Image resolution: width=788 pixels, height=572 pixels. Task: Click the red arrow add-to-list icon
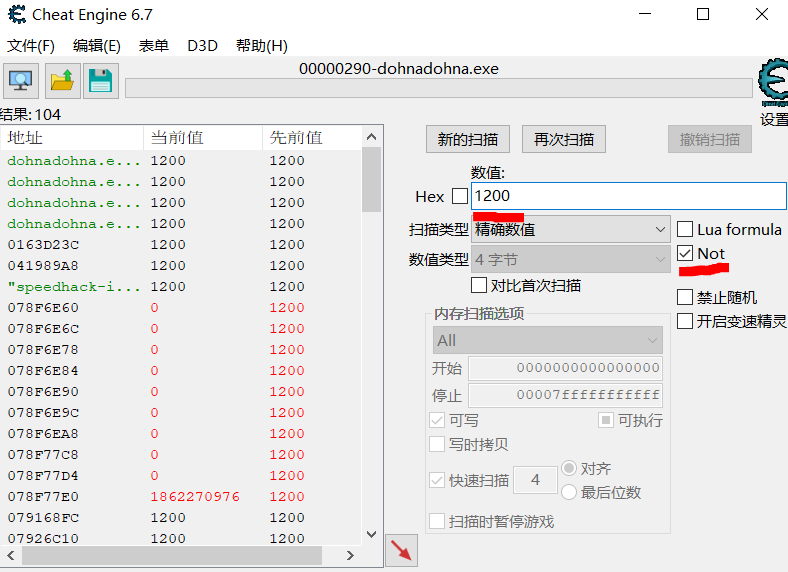click(x=401, y=550)
